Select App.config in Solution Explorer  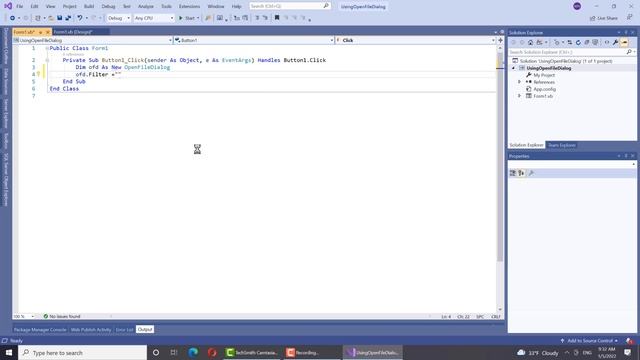point(544,89)
